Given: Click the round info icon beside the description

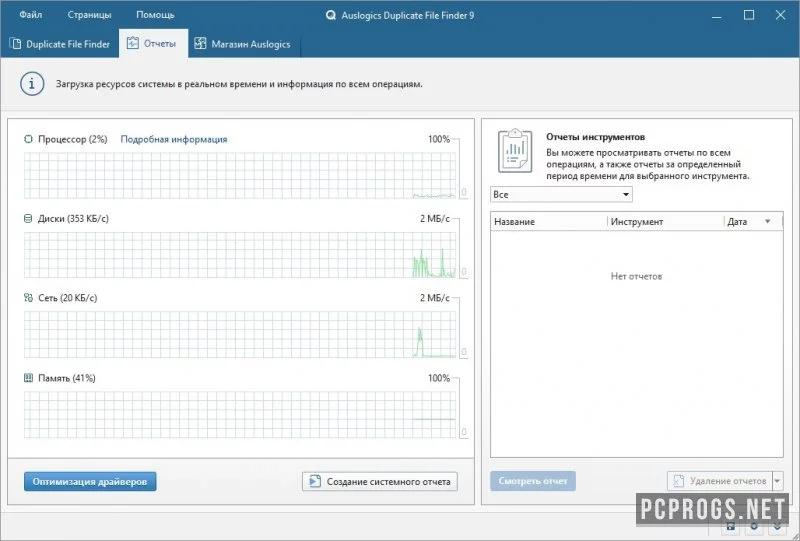Looking at the screenshot, I should [32, 84].
